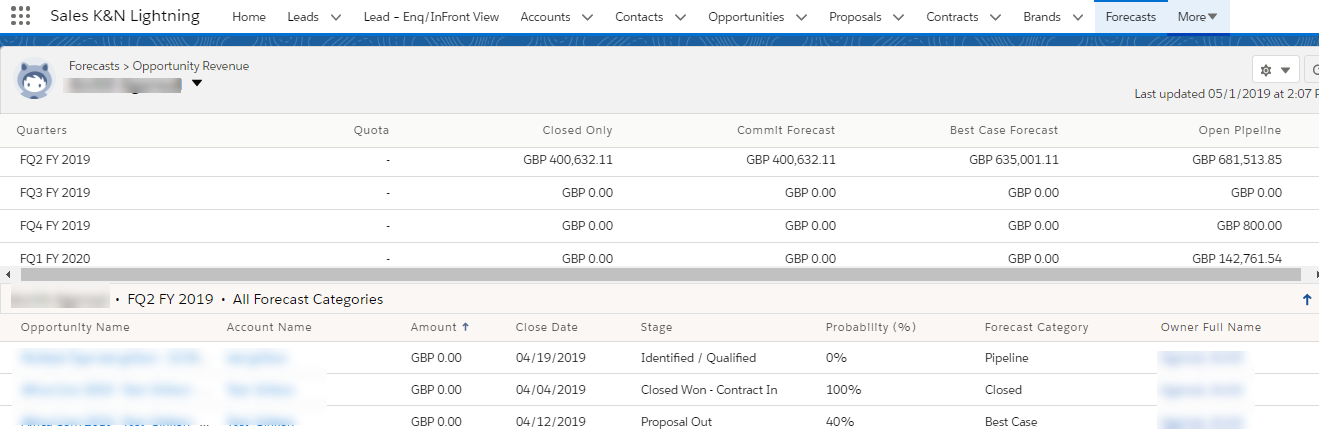This screenshot has height=436, width=1319.
Task: Click FQ1 2020 pipeline GBP 142,761.54
Action: 1237,258
